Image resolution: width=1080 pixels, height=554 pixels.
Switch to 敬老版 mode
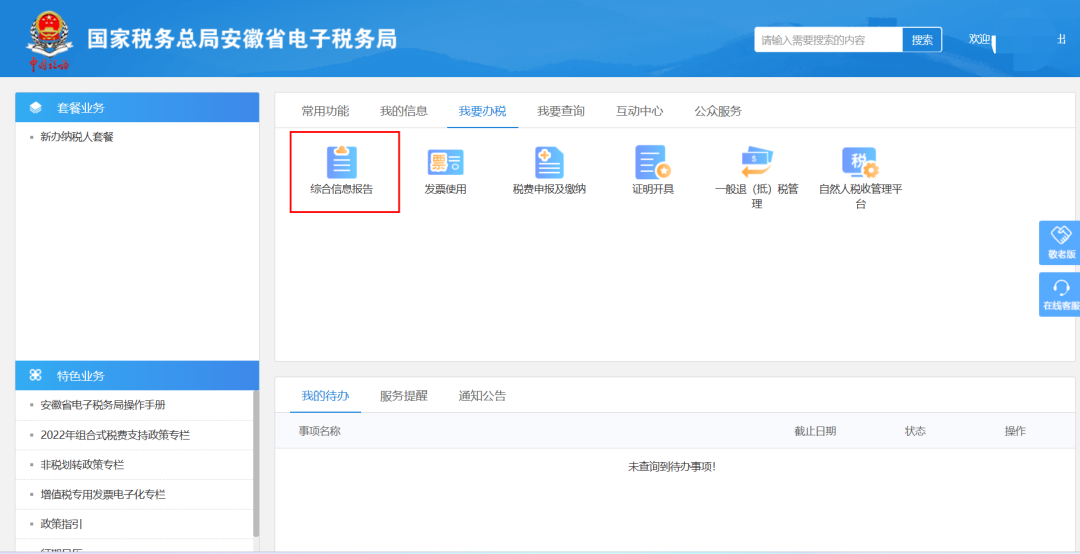tap(1060, 242)
